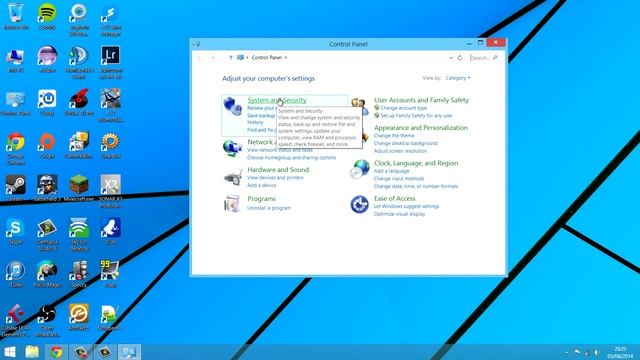Open the Focus Magic desktop shortcut
The width and height of the screenshot is (640, 360).
pos(47,274)
